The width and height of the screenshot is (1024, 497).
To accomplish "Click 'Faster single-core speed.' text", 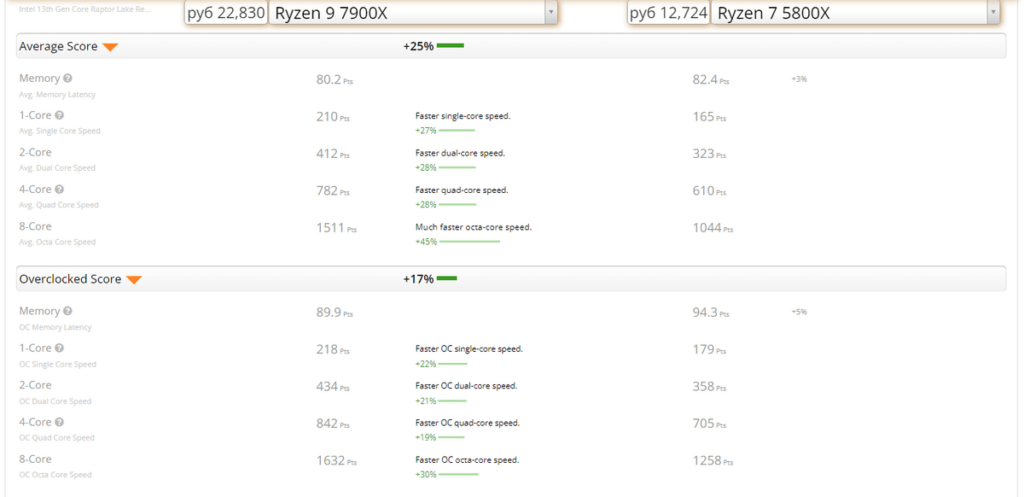I will (x=463, y=116).
